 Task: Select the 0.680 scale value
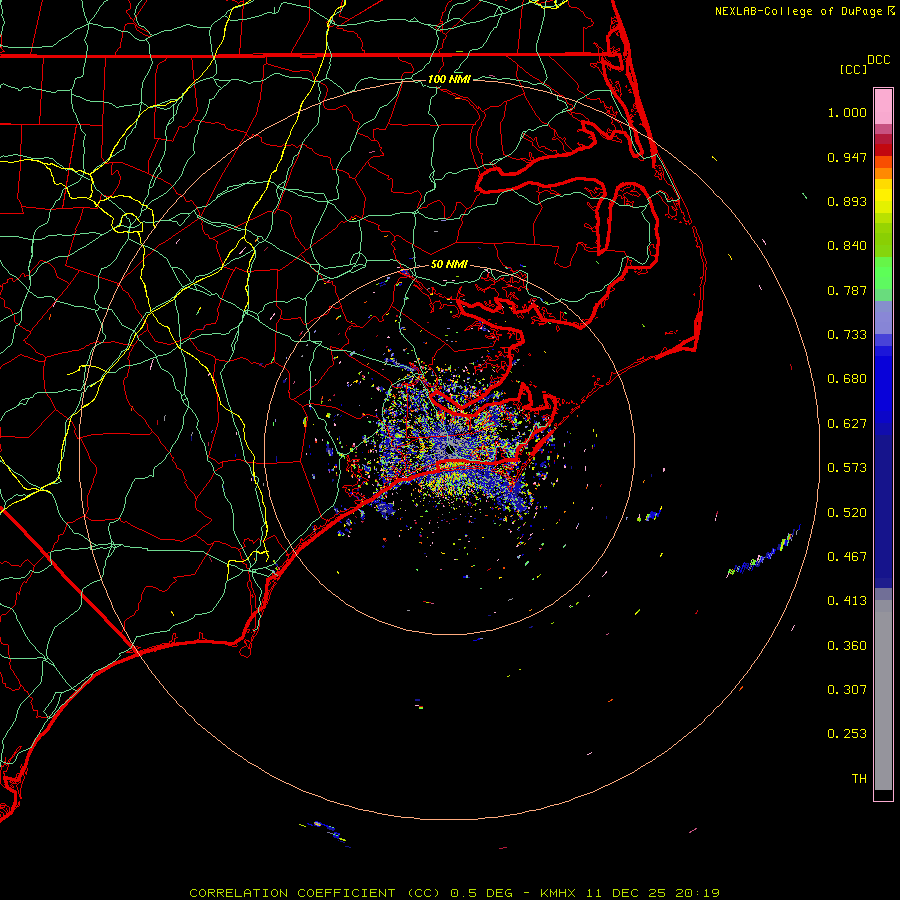coord(847,379)
